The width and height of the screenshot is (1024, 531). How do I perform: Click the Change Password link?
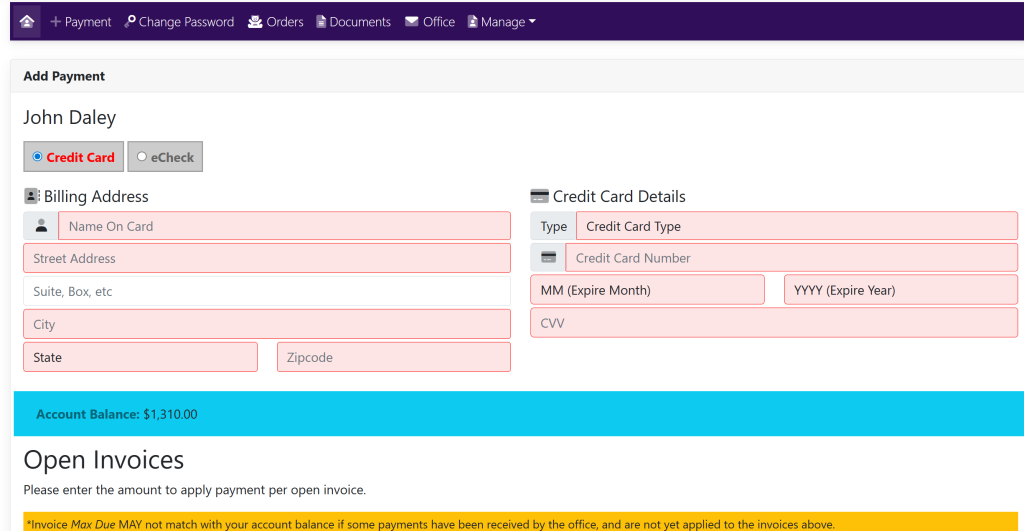click(x=186, y=22)
